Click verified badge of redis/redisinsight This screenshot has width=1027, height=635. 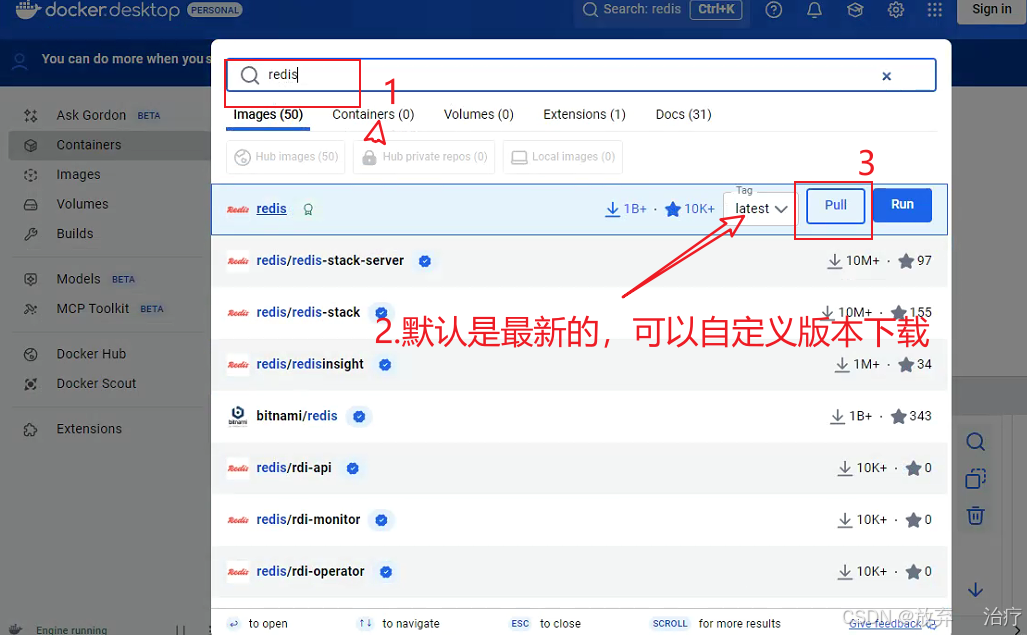385,365
